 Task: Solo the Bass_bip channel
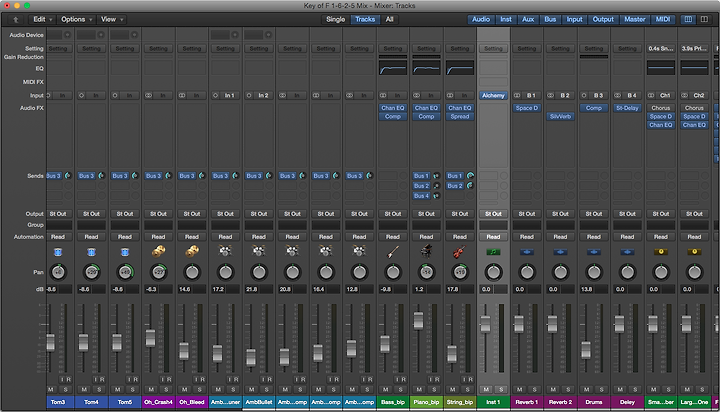click(401, 389)
